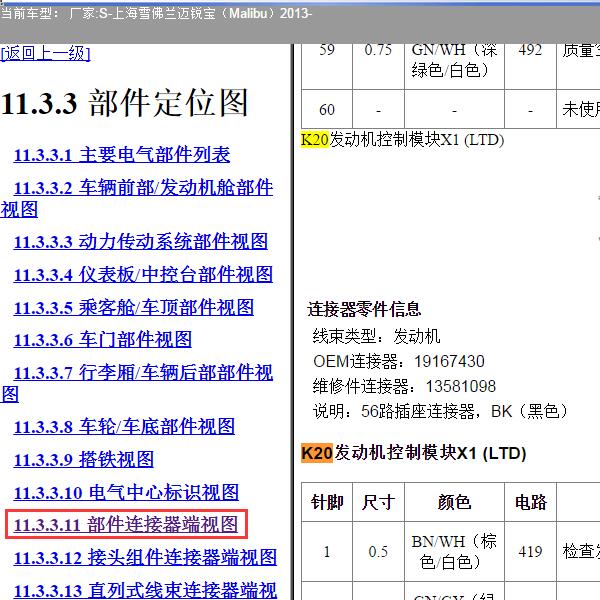Click the 电路 column header

click(530, 502)
